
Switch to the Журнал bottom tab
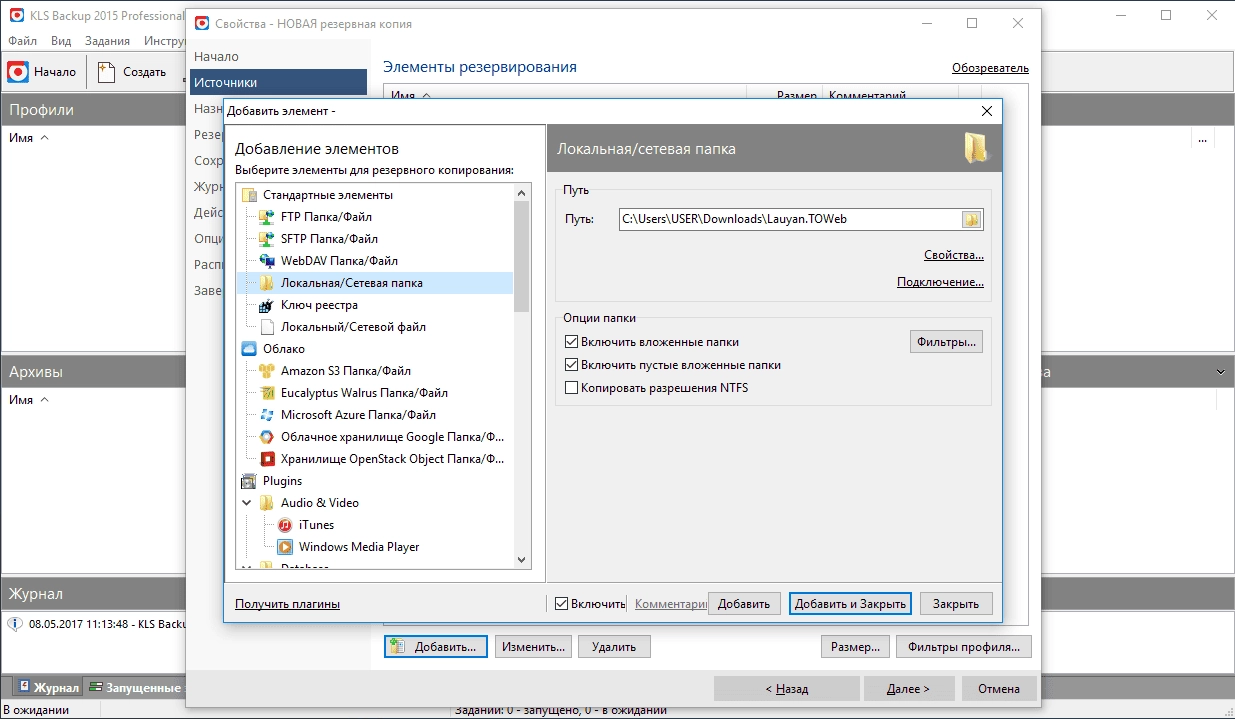click(48, 688)
